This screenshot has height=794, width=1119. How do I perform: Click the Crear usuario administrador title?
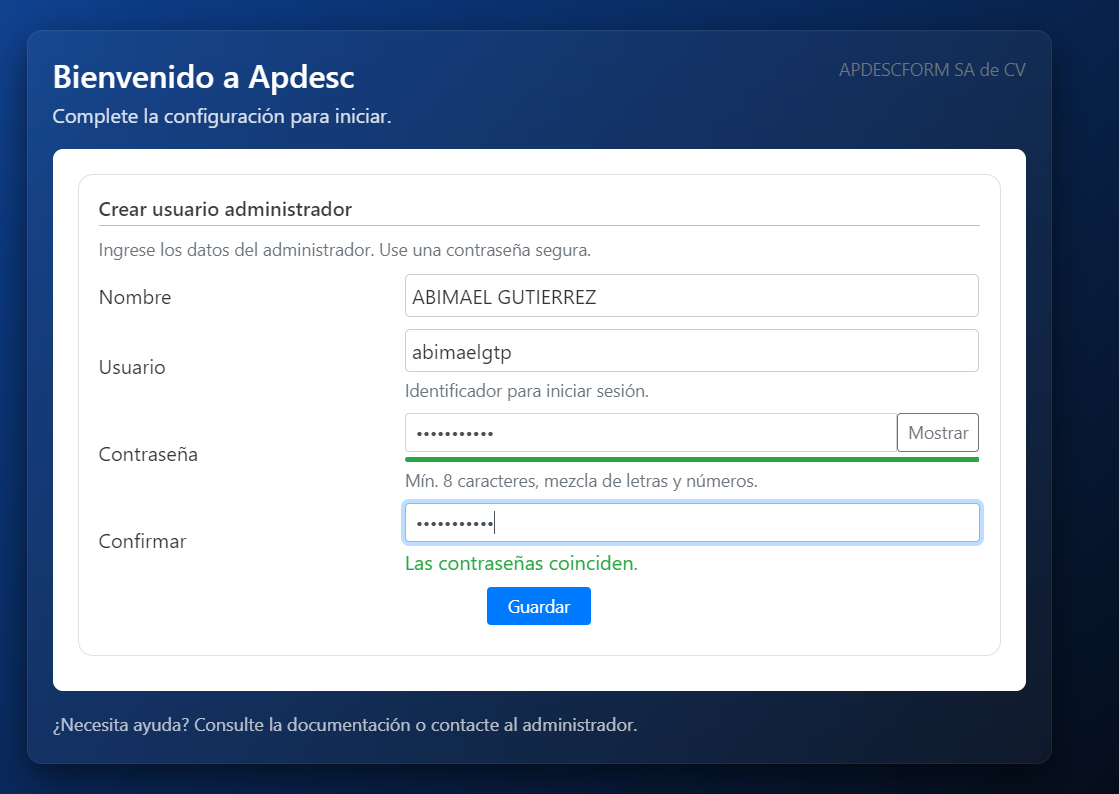[225, 209]
